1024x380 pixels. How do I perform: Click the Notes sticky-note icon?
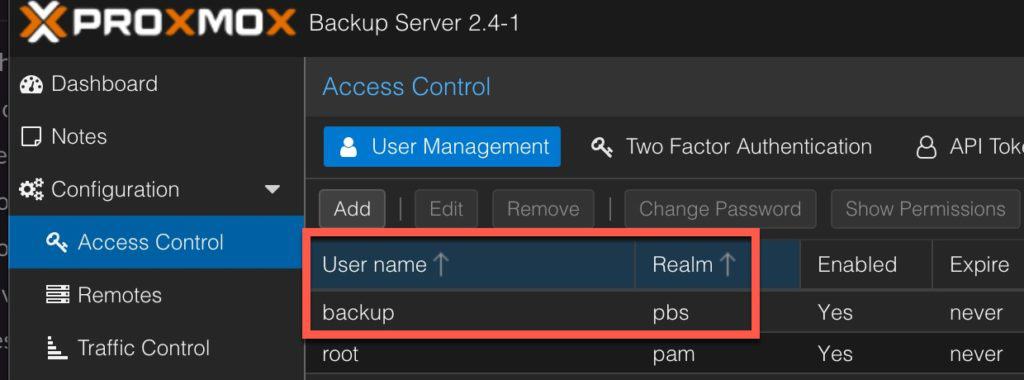click(31, 137)
